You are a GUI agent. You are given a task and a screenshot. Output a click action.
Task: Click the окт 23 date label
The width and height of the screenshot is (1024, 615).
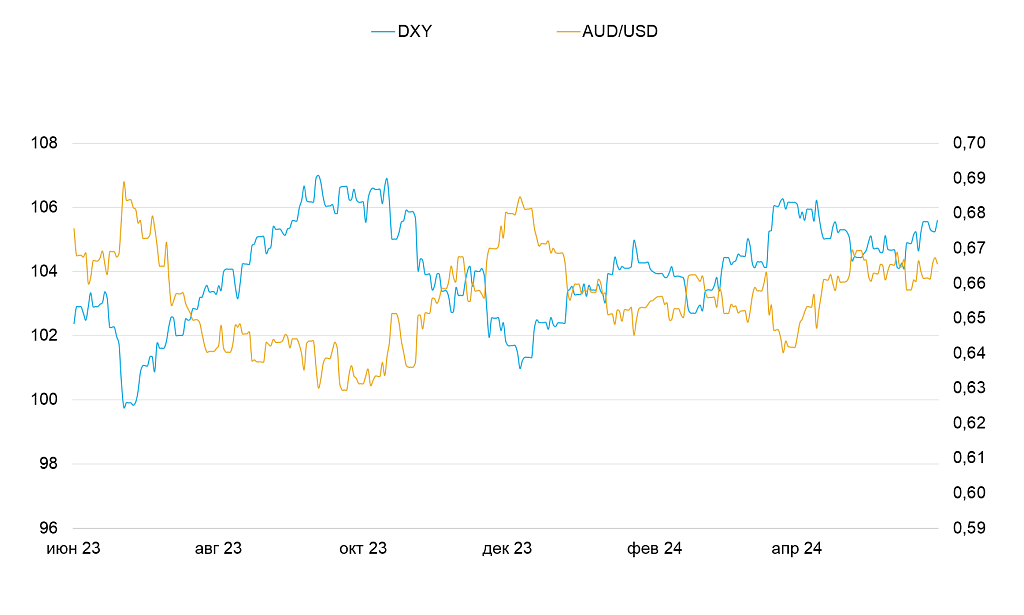pyautogui.click(x=363, y=549)
